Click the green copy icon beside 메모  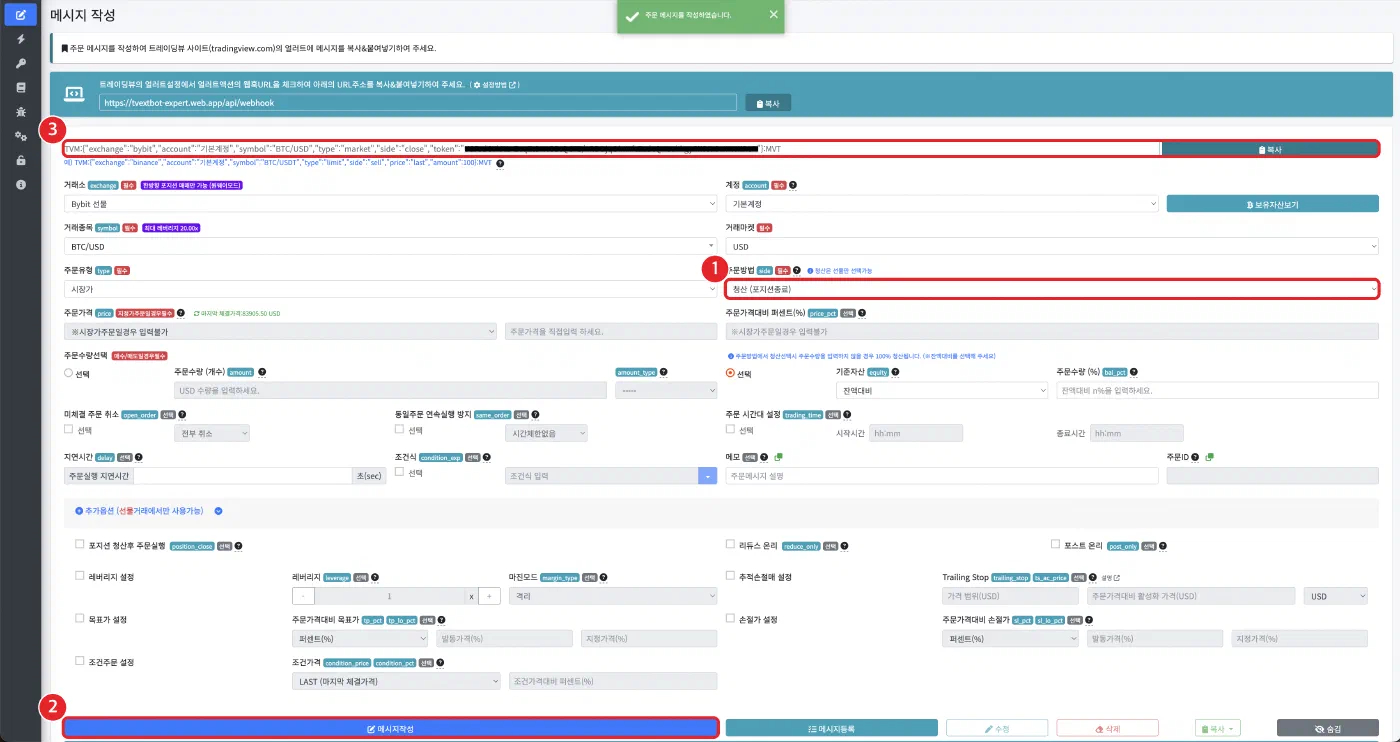(x=778, y=457)
